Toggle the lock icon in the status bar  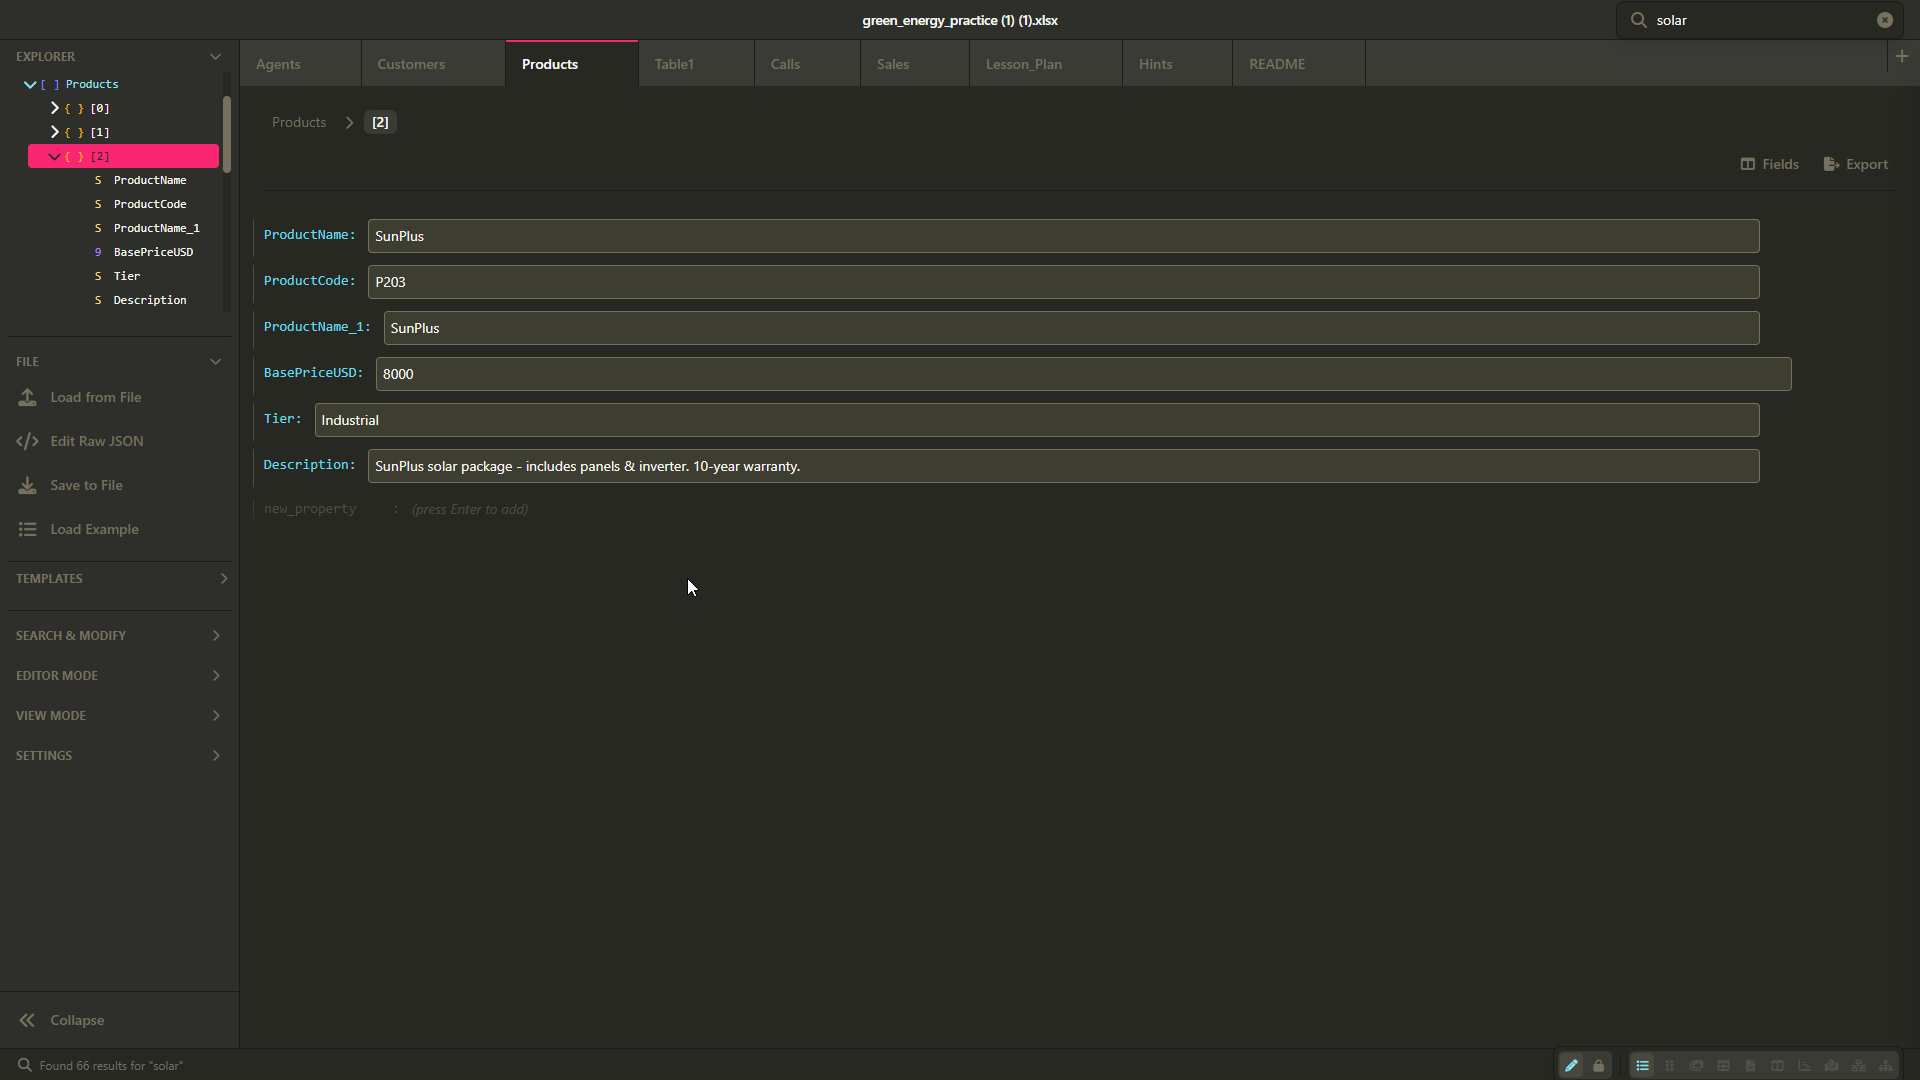click(x=1598, y=1066)
